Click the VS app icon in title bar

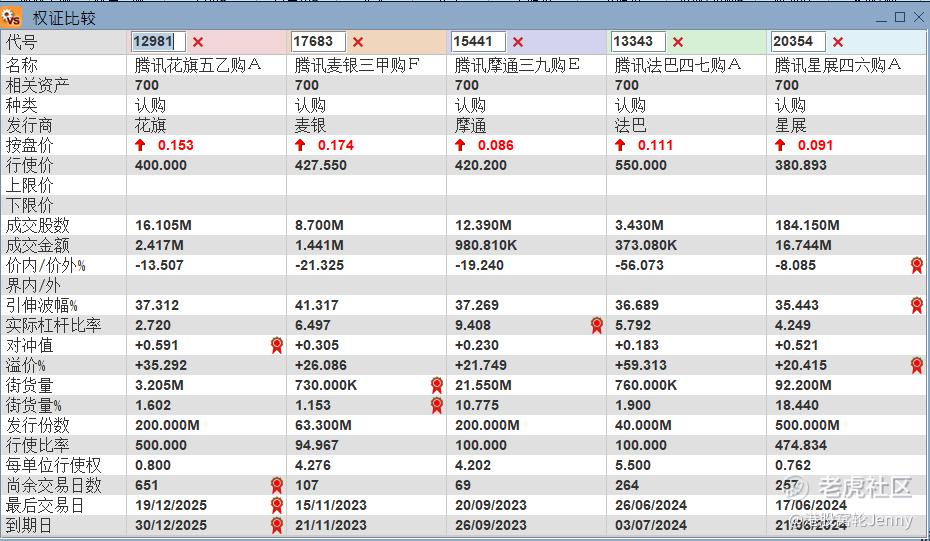point(11,18)
